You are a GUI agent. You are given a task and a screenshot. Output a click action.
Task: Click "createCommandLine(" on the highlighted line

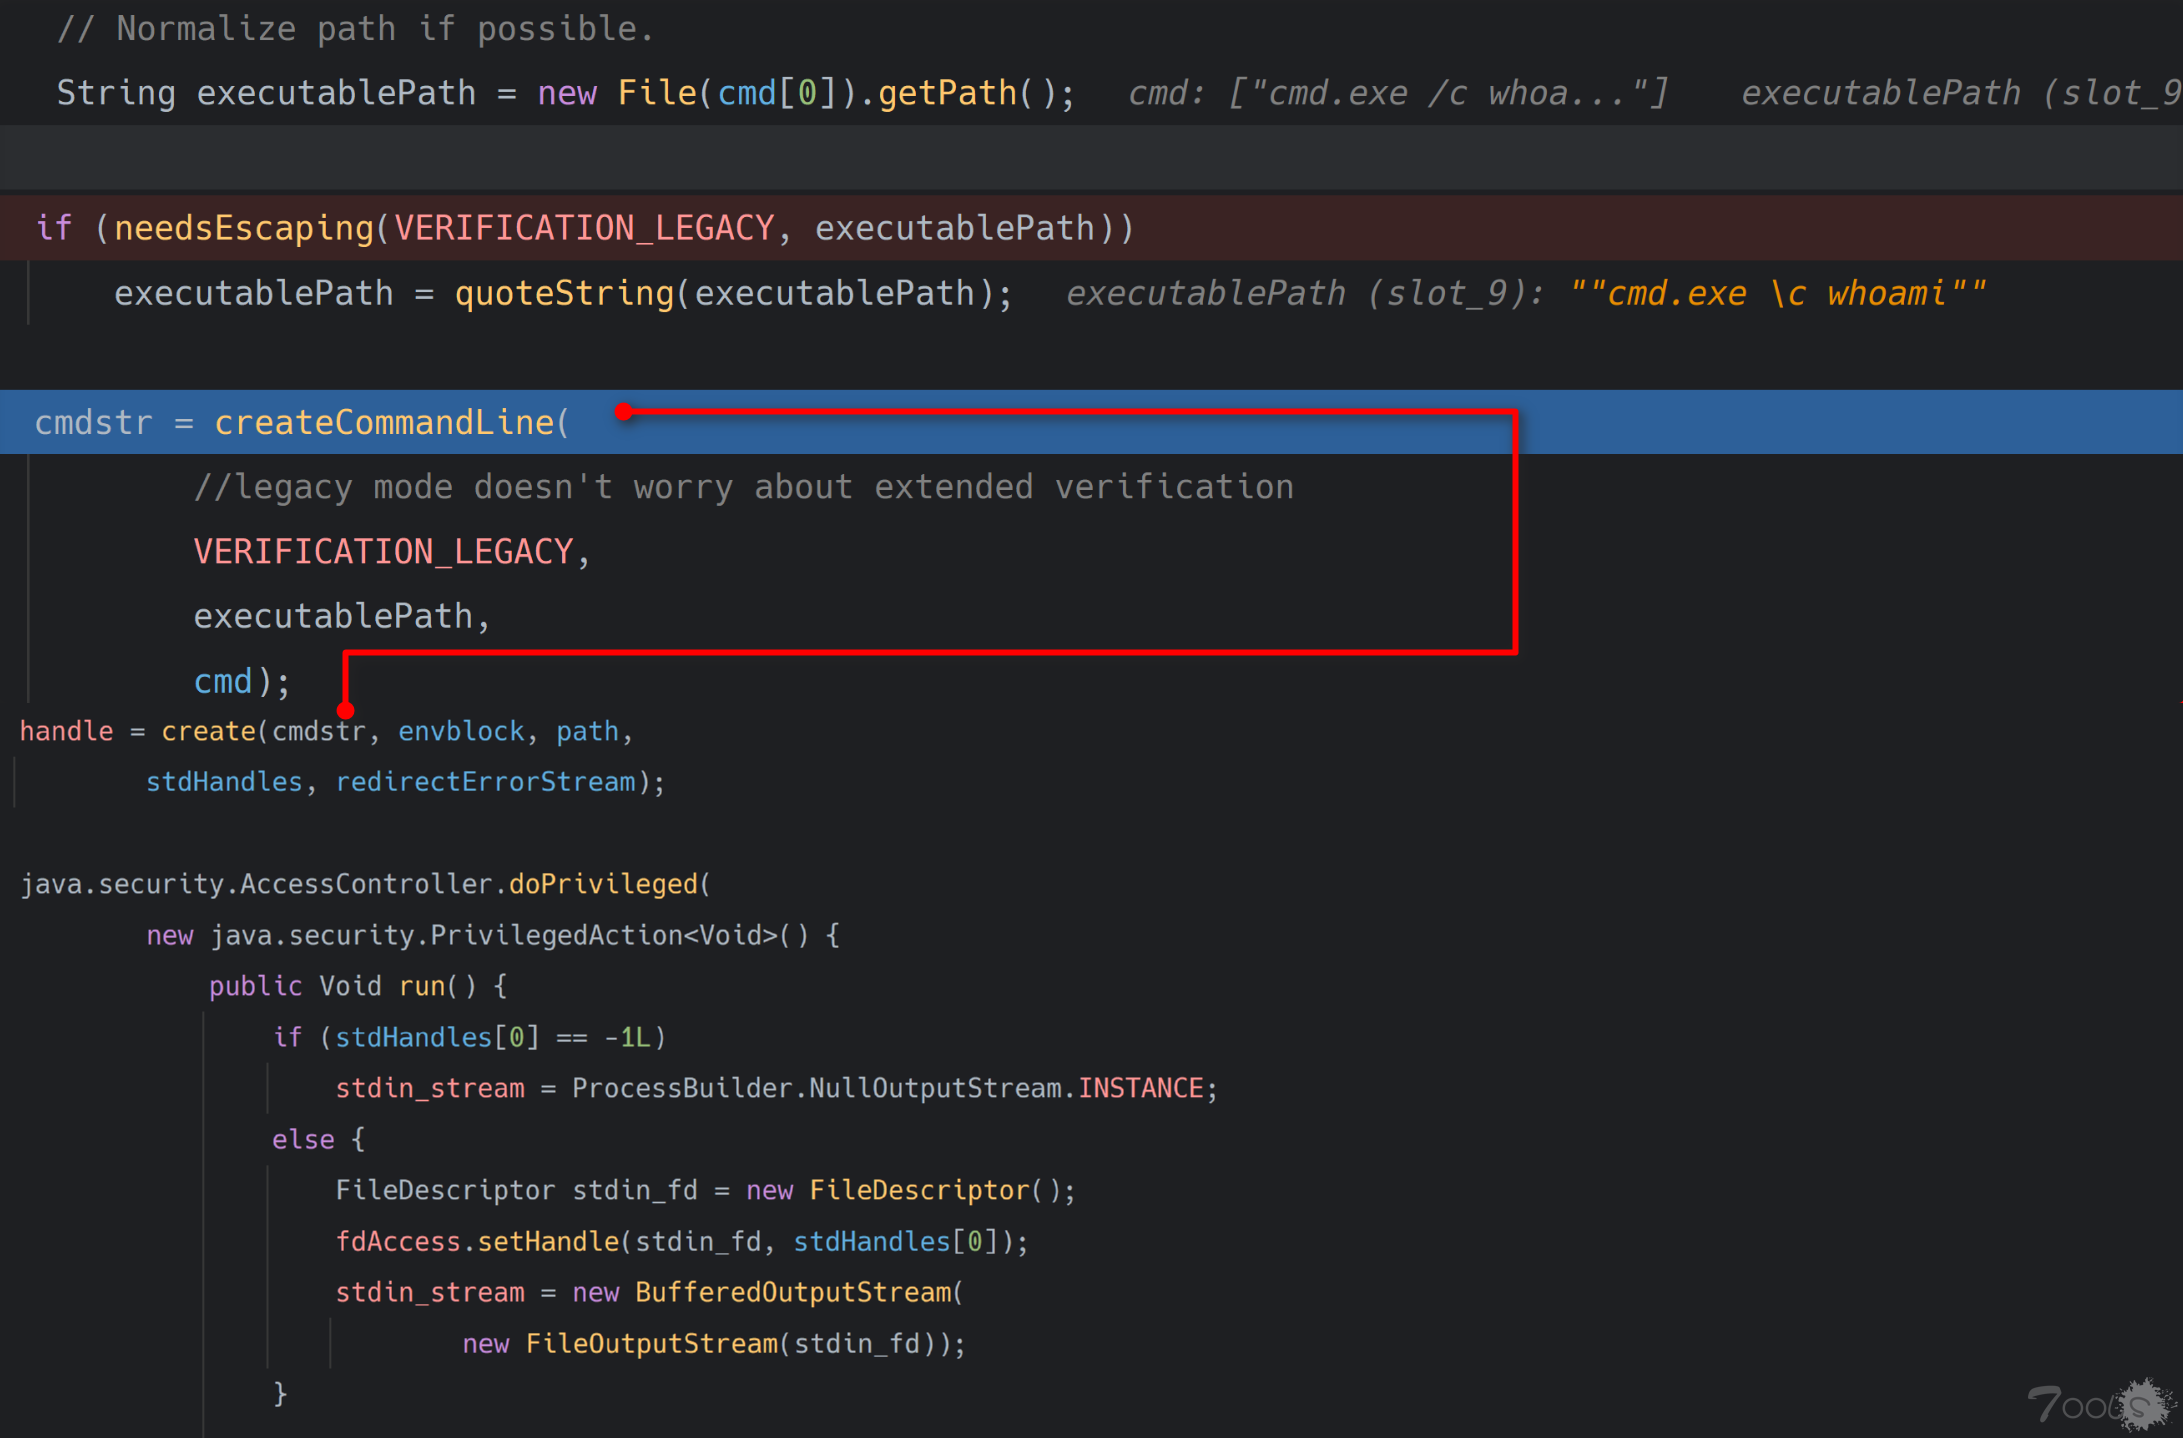pos(392,422)
